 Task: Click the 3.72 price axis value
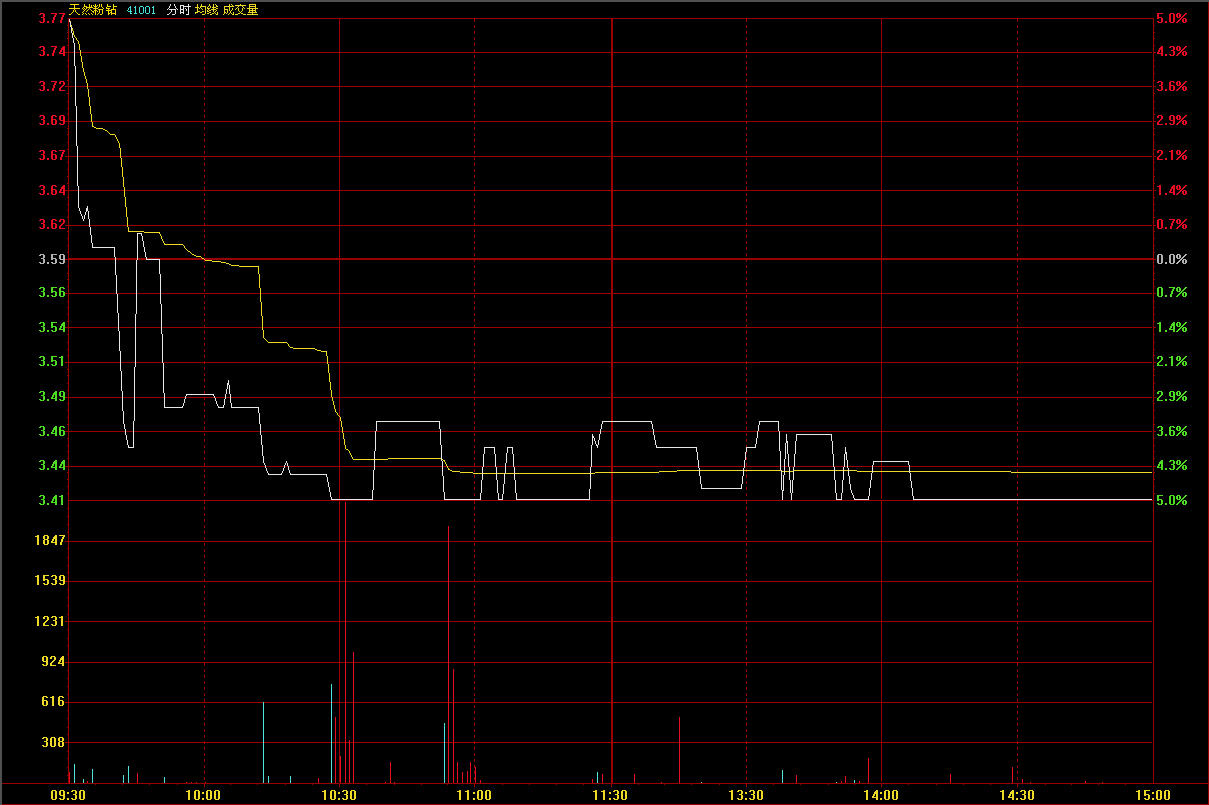(52, 86)
